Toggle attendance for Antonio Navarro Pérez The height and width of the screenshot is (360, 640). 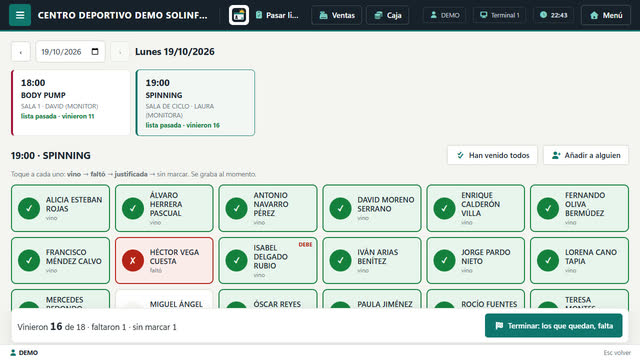(268, 208)
